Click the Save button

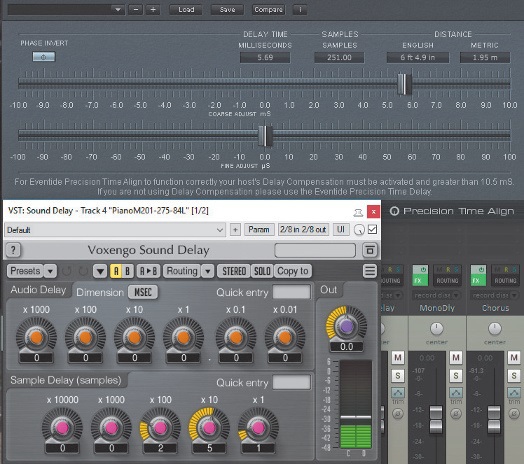(x=227, y=9)
